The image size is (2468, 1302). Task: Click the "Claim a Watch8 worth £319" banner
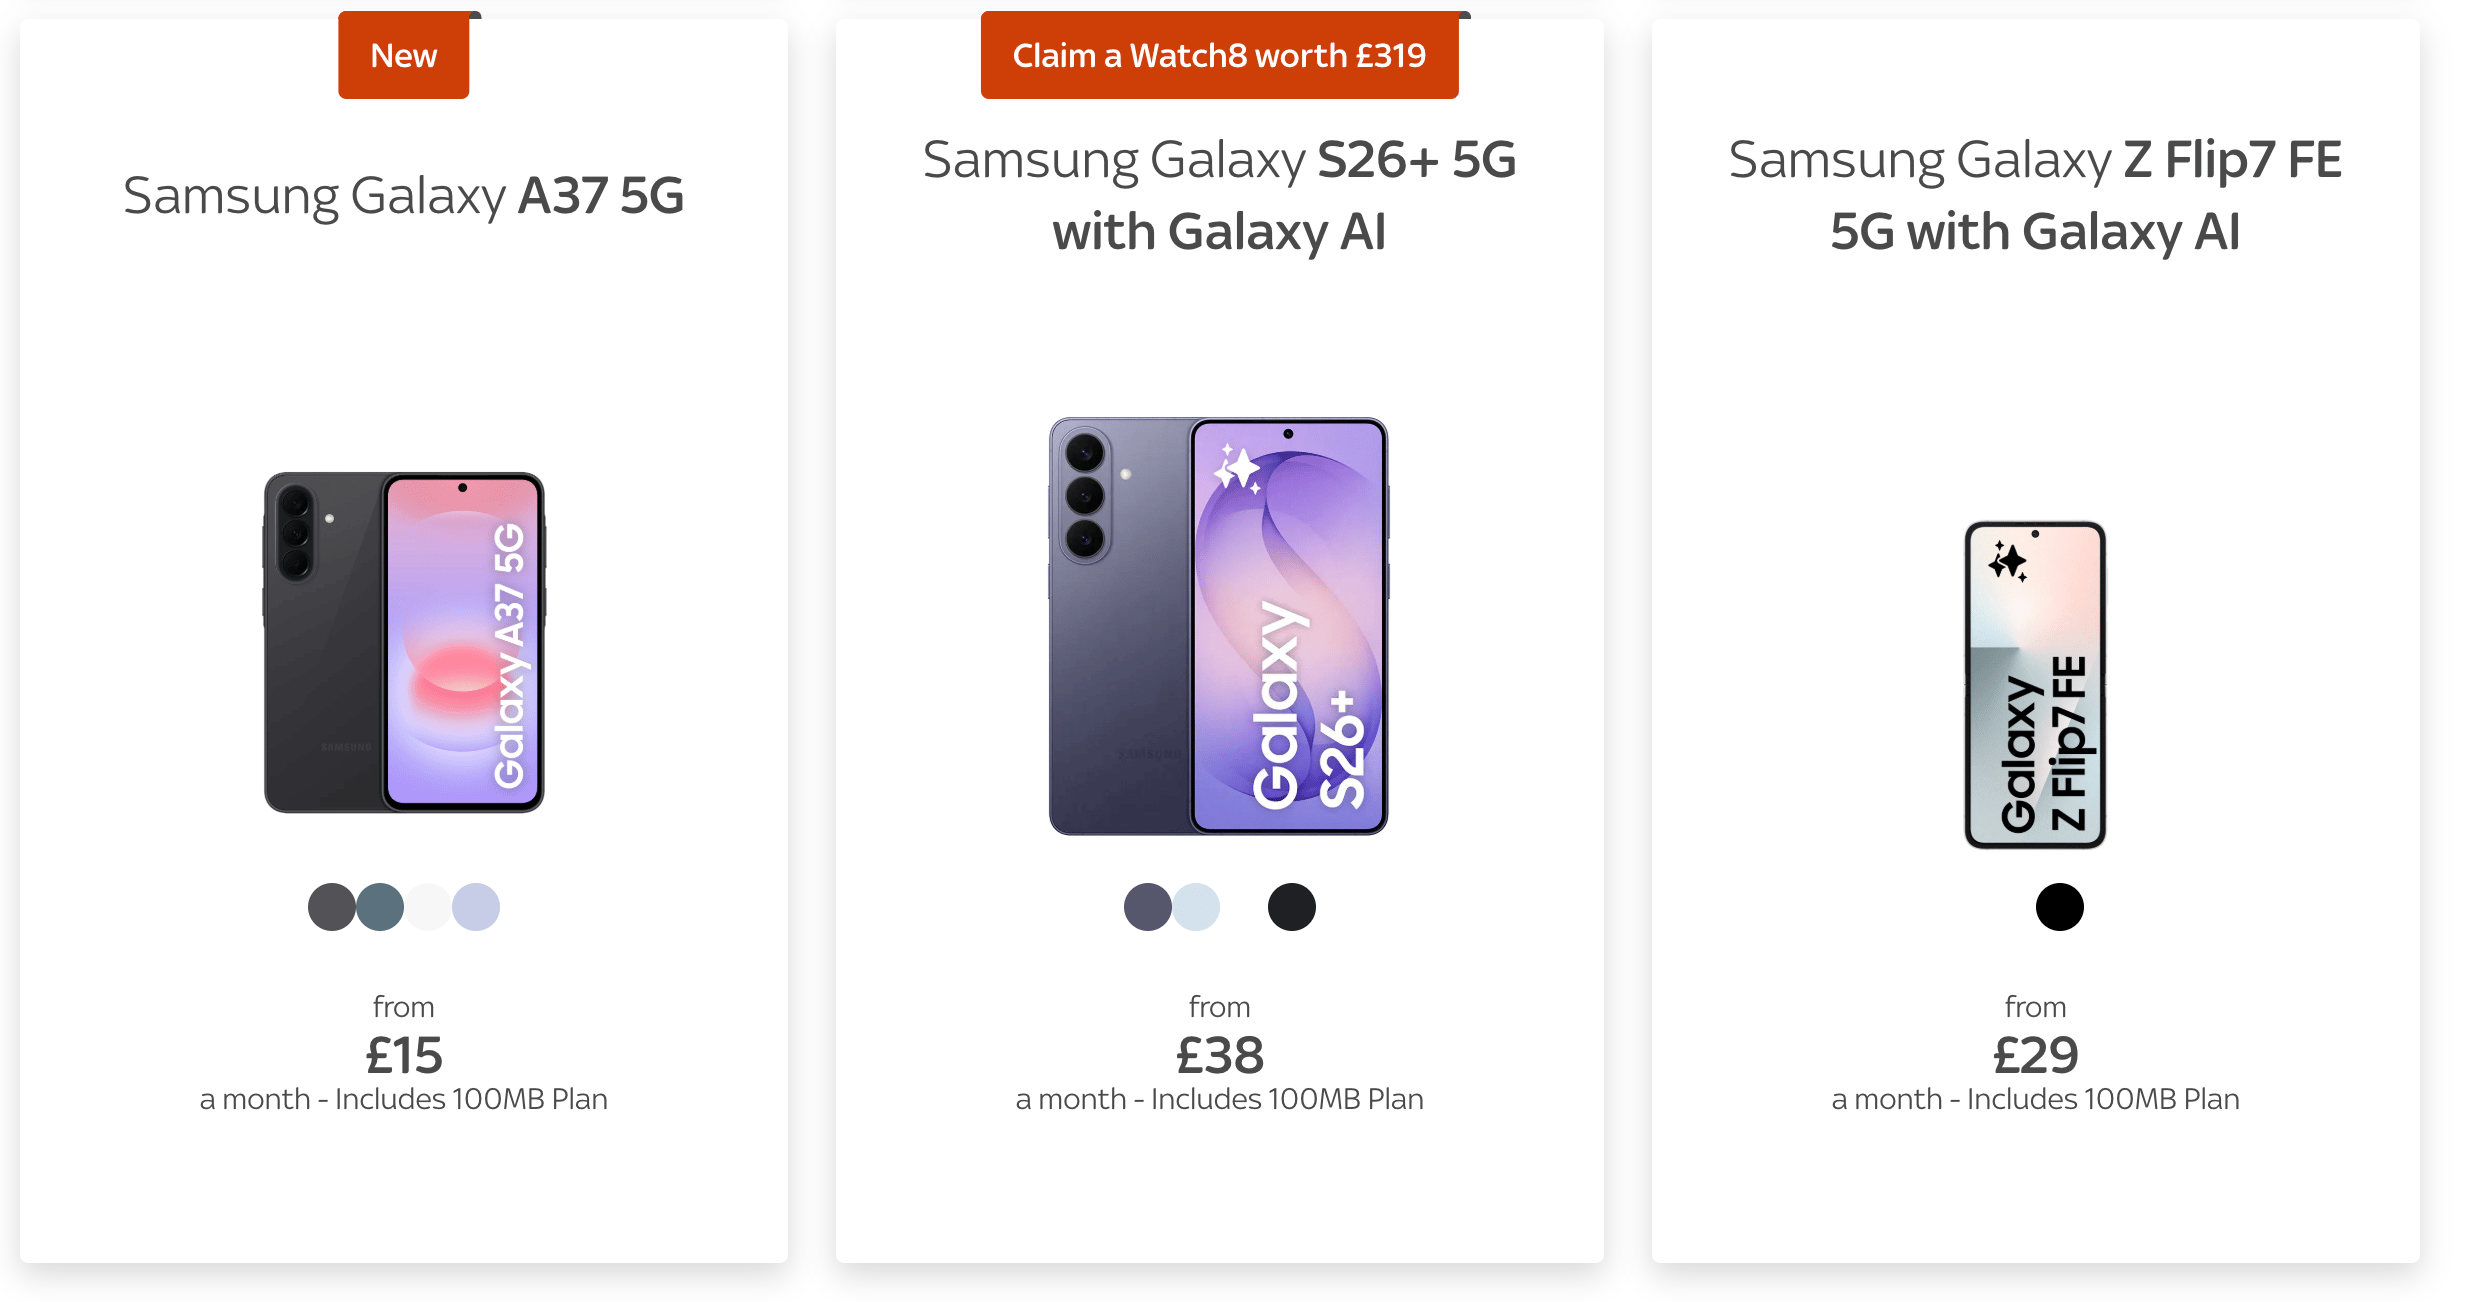click(x=1218, y=56)
